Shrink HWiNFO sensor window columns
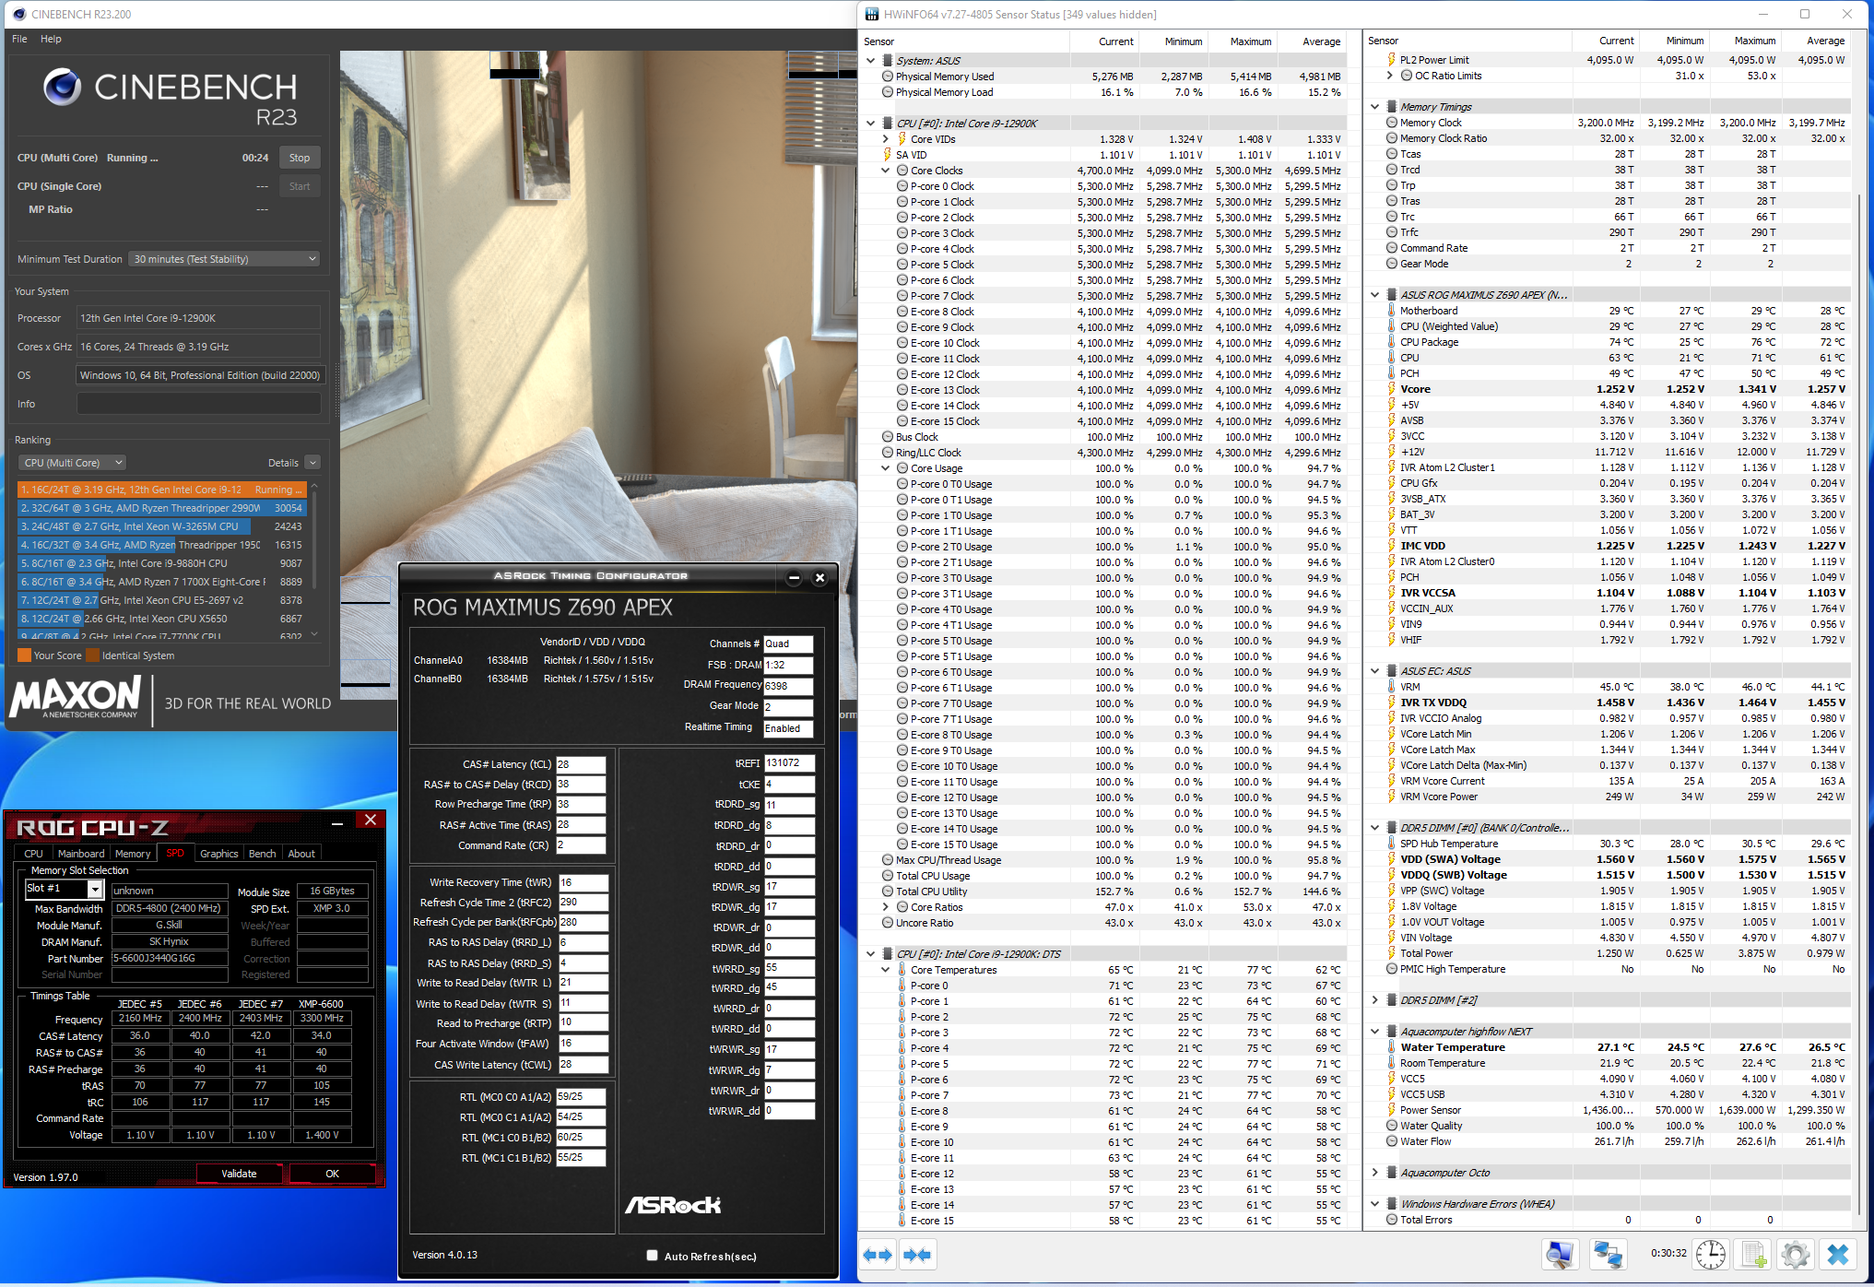The width and height of the screenshot is (1874, 1287). [917, 1255]
